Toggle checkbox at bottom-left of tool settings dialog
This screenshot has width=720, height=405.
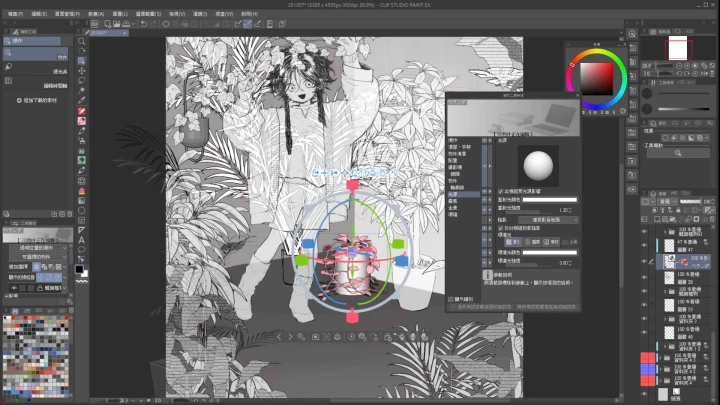[450, 297]
